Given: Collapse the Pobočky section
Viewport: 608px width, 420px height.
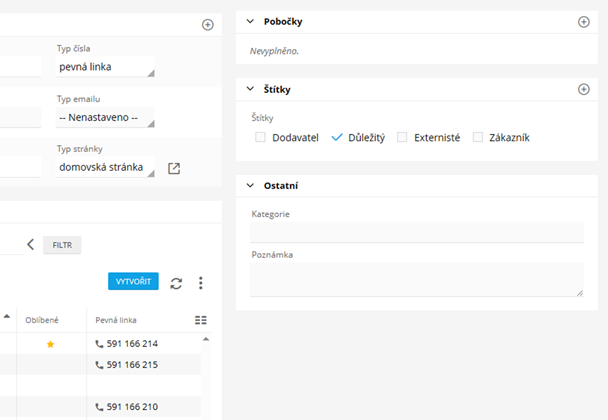Looking at the screenshot, I should click(250, 22).
